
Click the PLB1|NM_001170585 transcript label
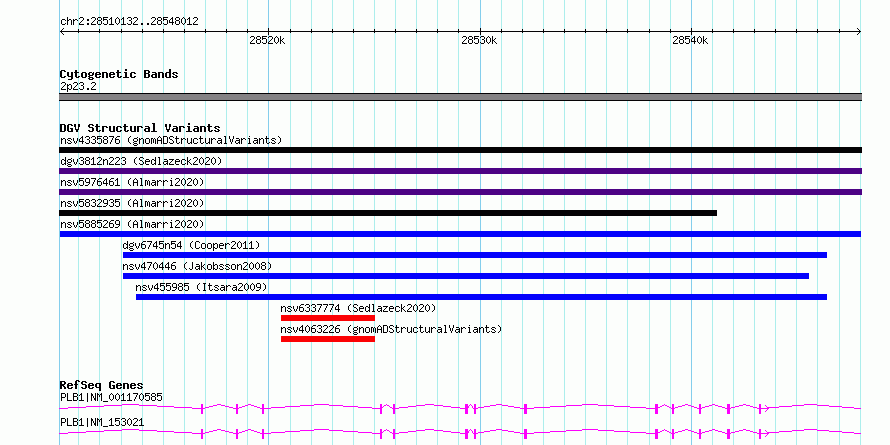pos(111,397)
